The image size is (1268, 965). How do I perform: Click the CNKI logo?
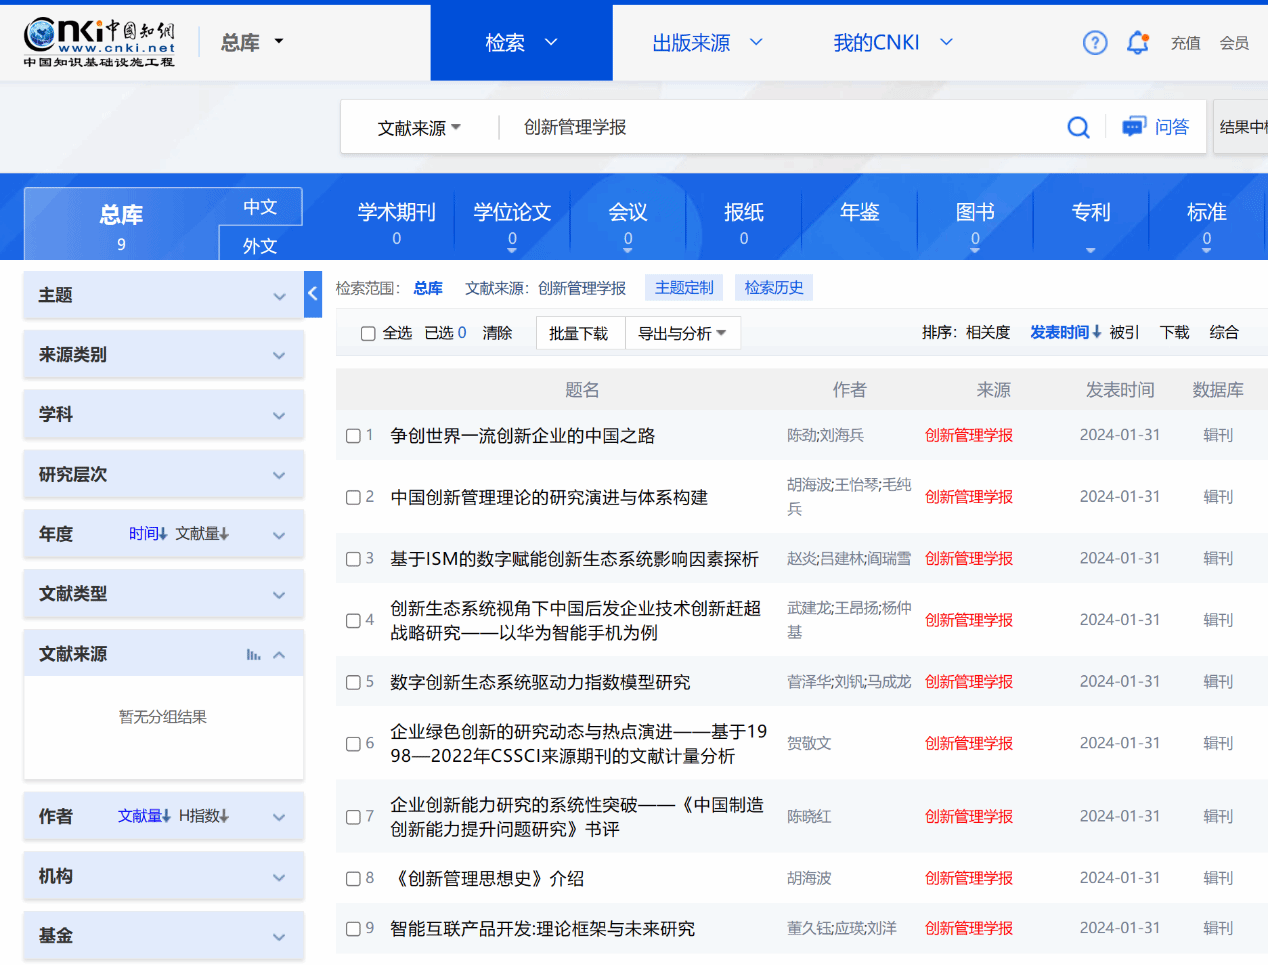pos(99,42)
